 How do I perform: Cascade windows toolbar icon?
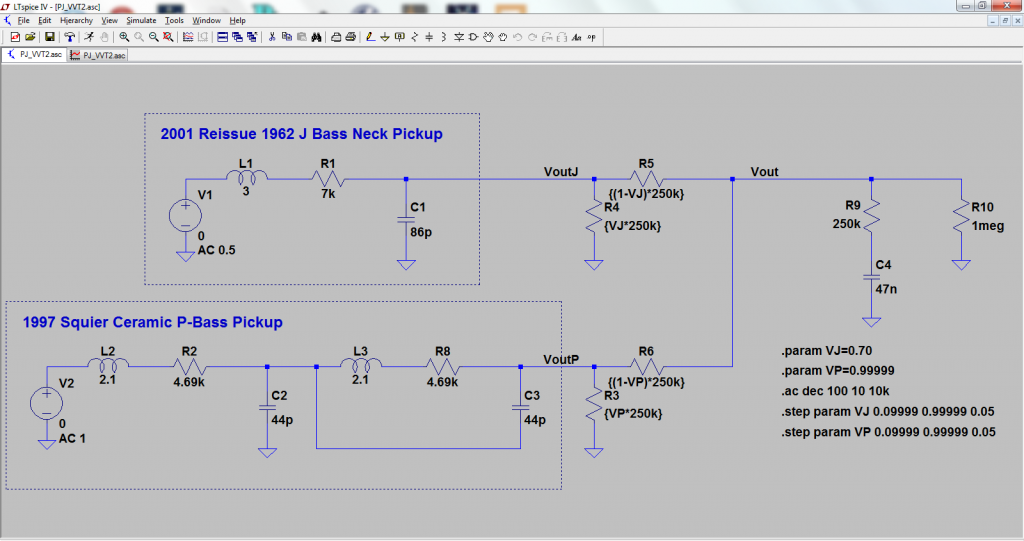pos(237,37)
